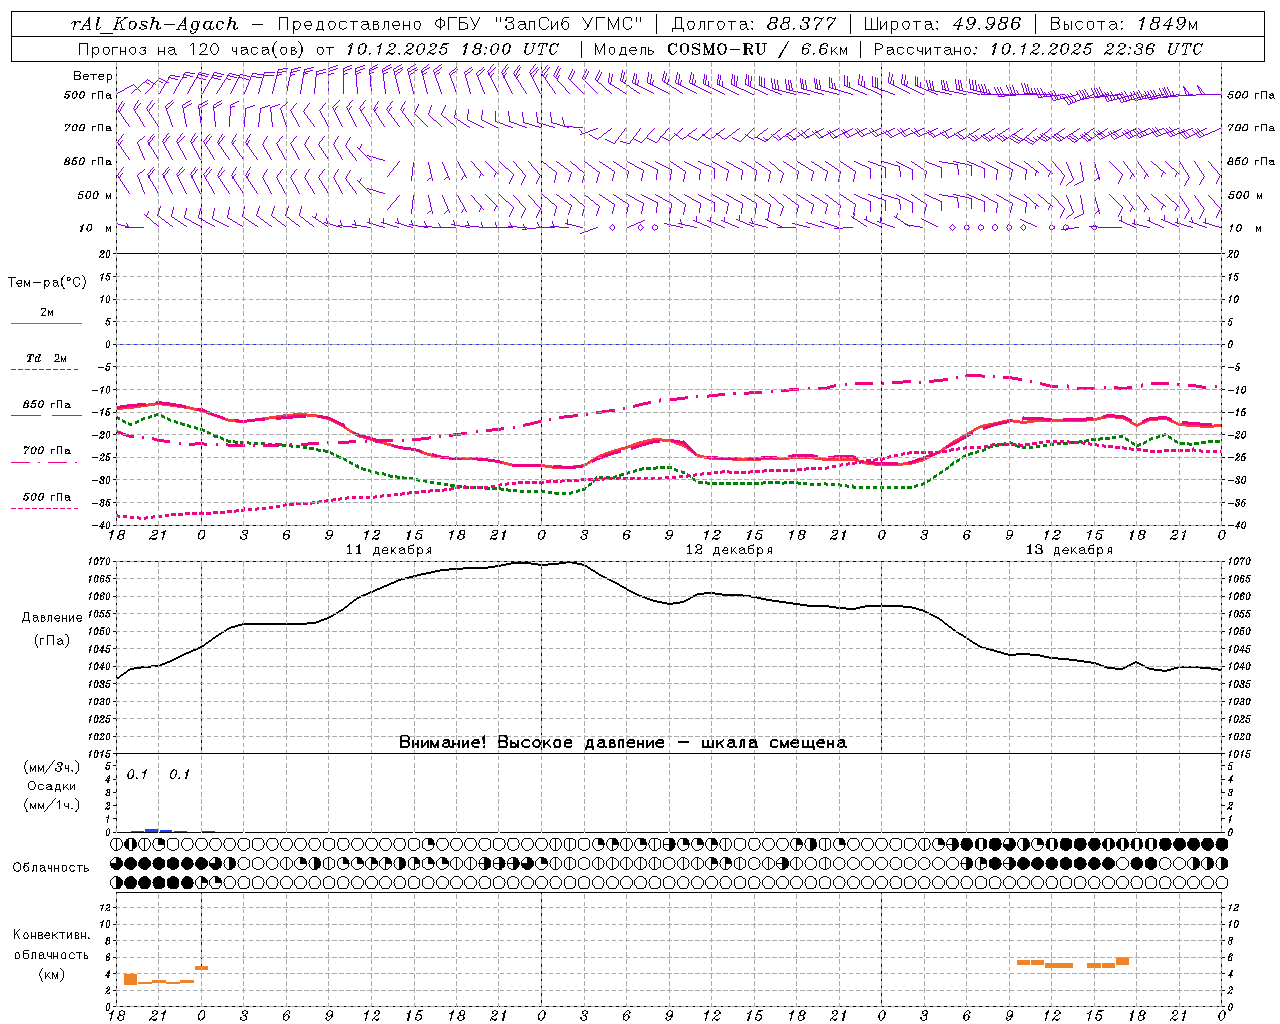Click the 850 гПа temperature legend entry
This screenshot has width=1280, height=1024.
47,405
